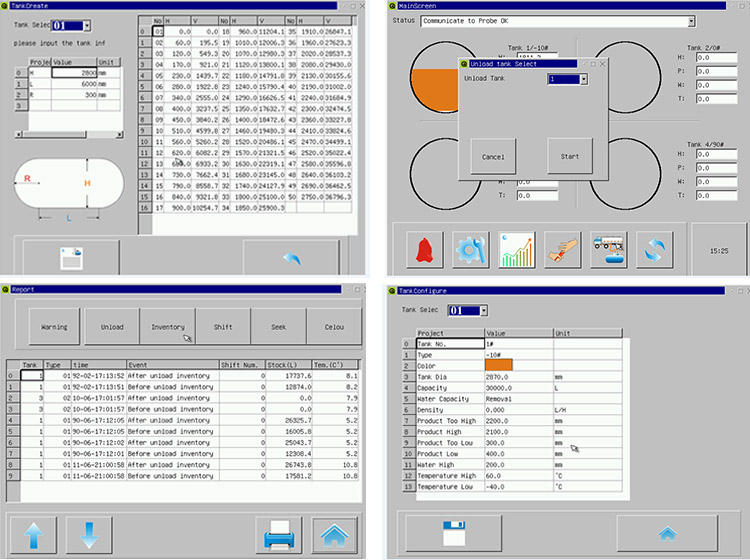Print the report using printer icon
The image size is (750, 560).
tap(278, 534)
